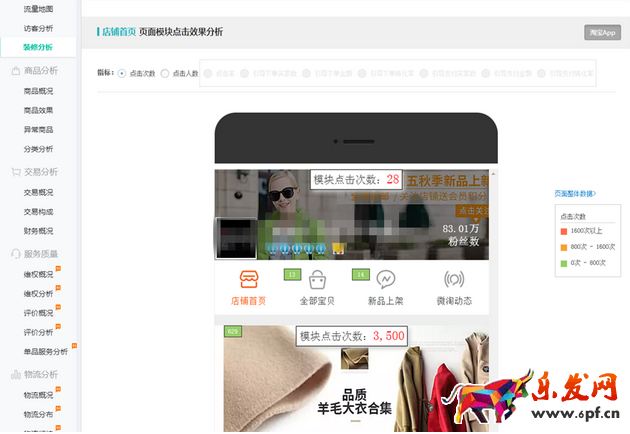Click the green 0次-800次 legend swatch
The width and height of the screenshot is (630, 434).
(x=564, y=263)
